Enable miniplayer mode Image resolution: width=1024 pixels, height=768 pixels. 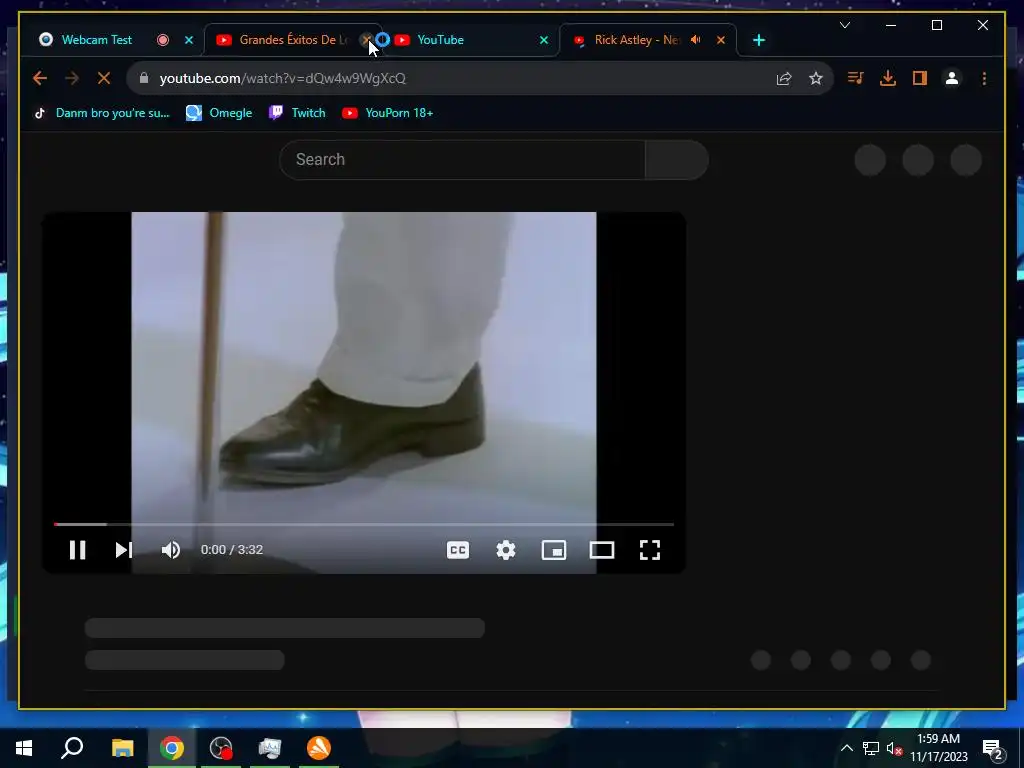pyautogui.click(x=554, y=550)
